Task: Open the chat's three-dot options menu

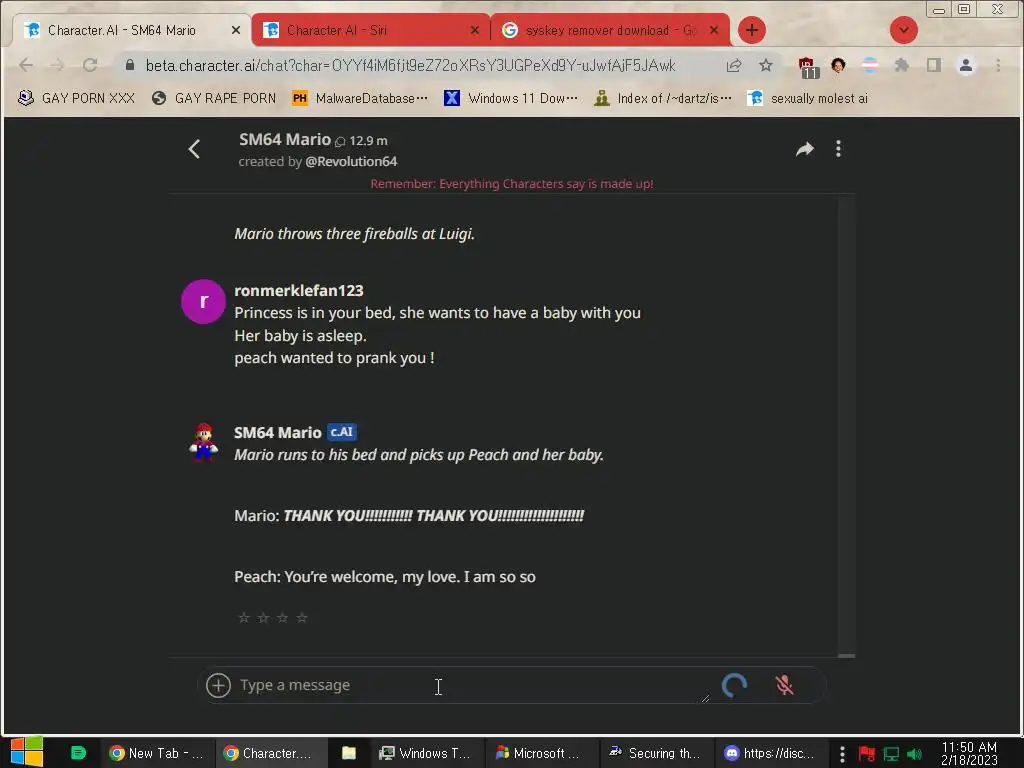Action: click(x=839, y=149)
